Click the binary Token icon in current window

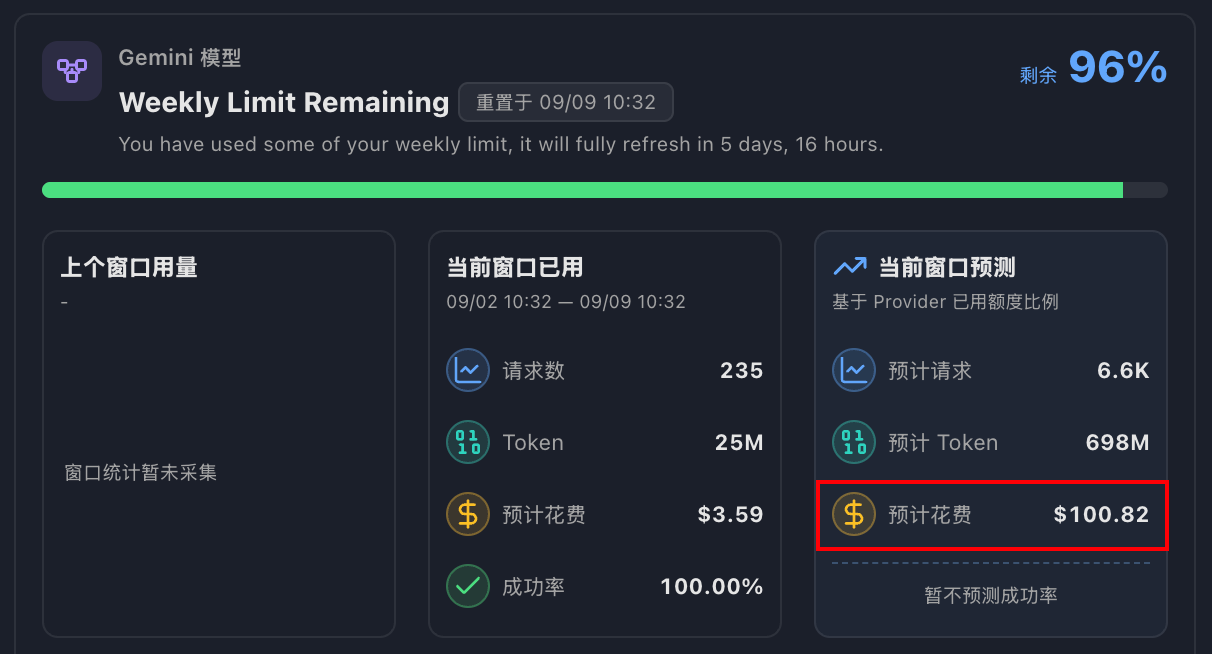click(467, 443)
